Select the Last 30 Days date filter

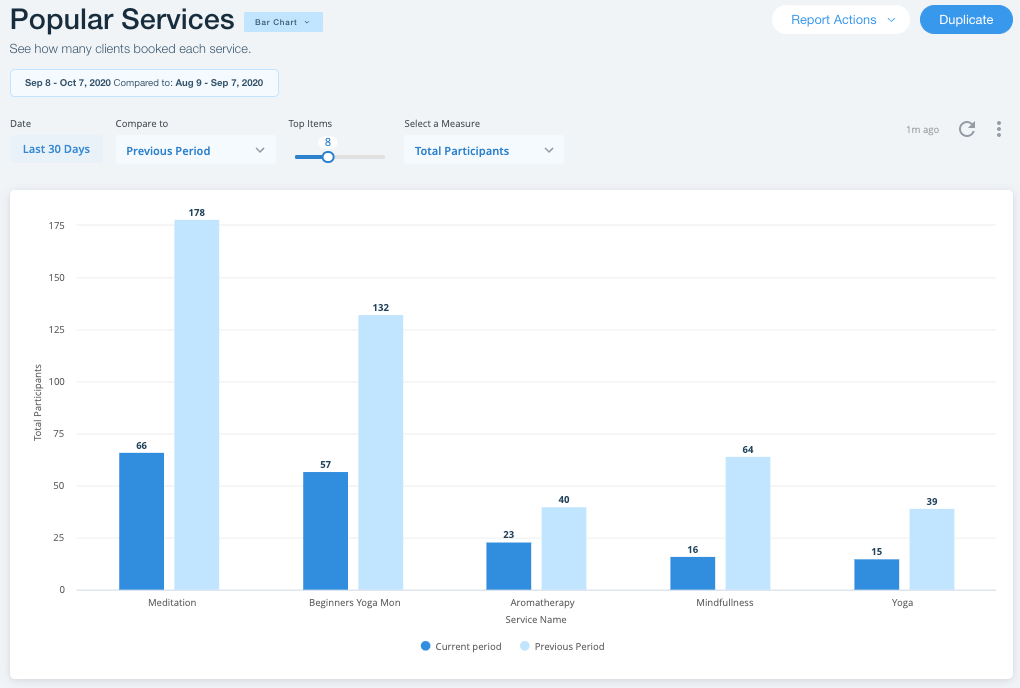pyautogui.click(x=55, y=148)
